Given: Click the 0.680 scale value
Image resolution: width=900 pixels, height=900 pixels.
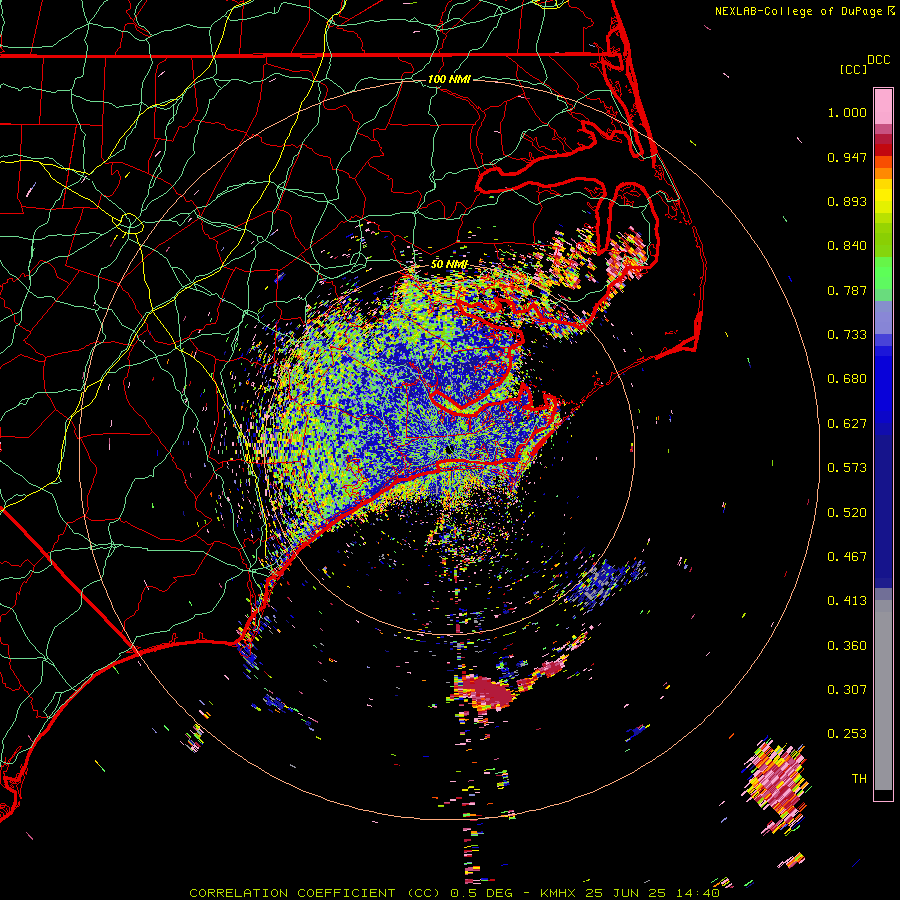Looking at the screenshot, I should click(x=847, y=379).
